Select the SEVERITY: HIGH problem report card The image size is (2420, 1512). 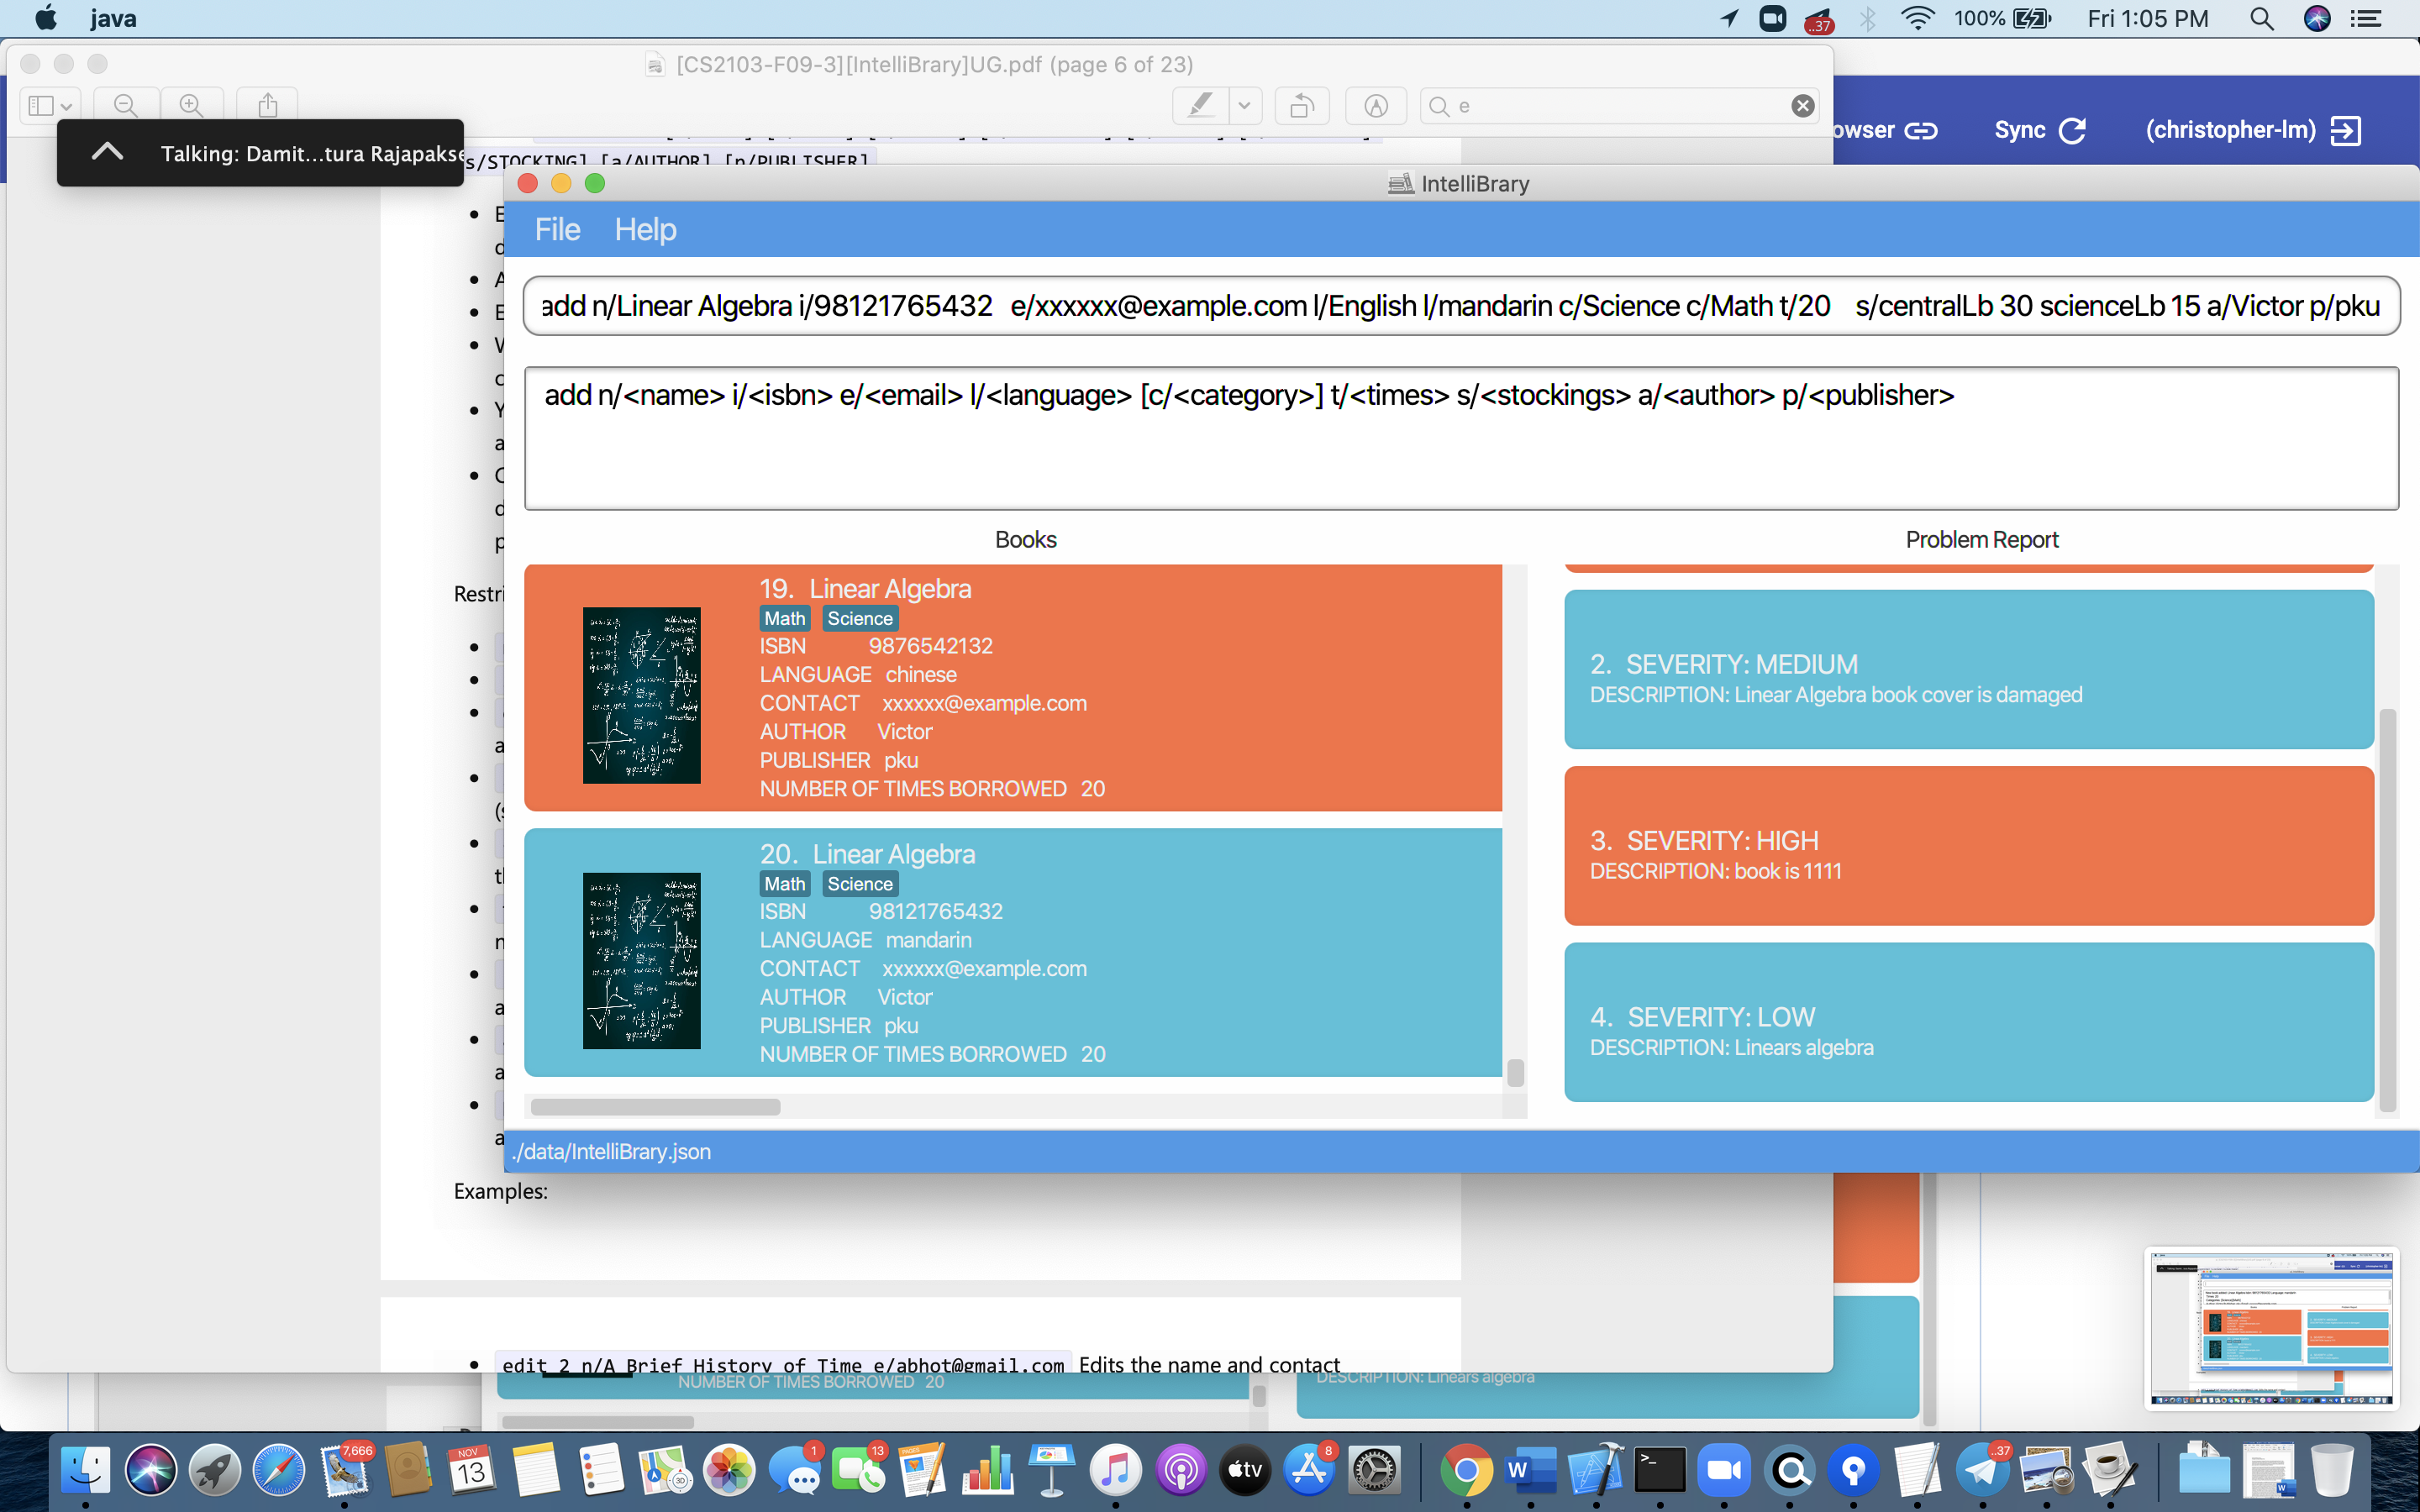point(1968,845)
